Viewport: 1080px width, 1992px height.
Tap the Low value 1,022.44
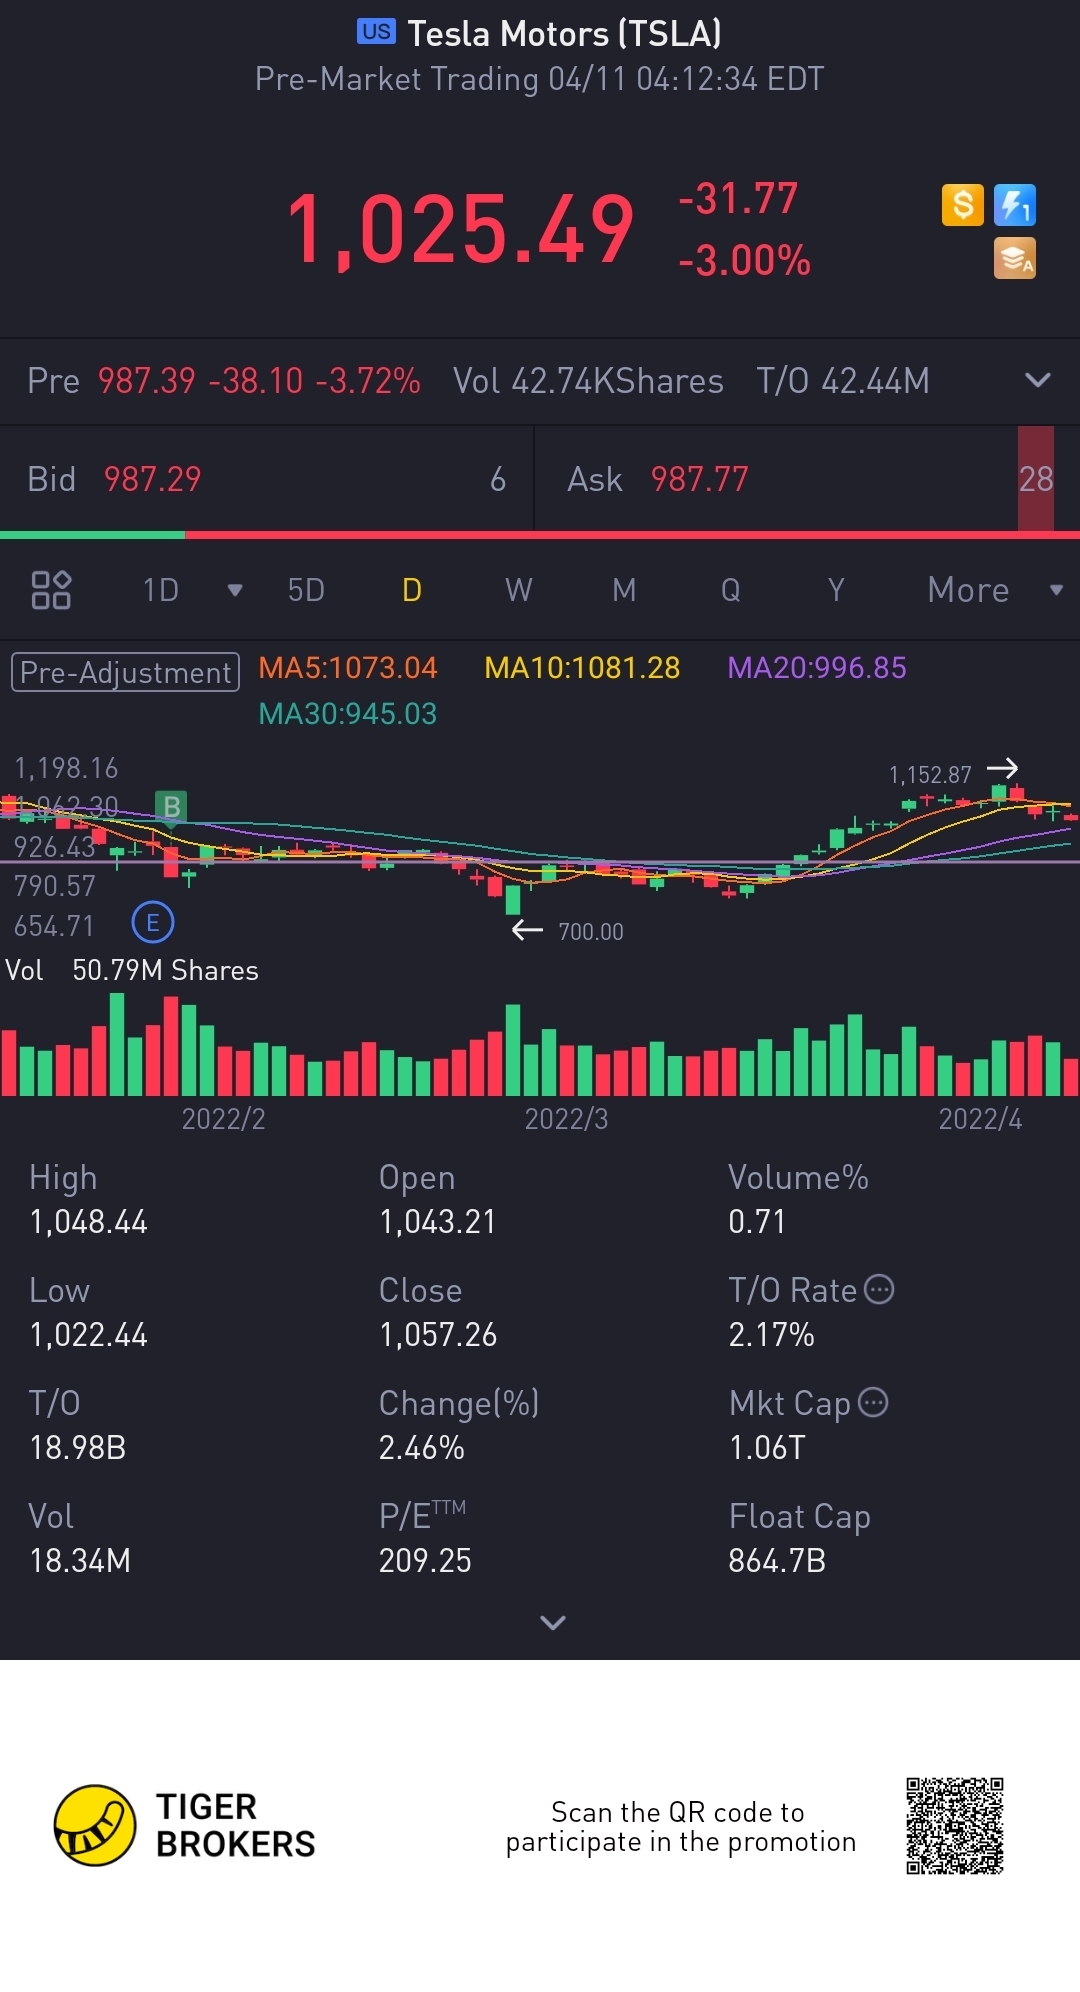(89, 1335)
